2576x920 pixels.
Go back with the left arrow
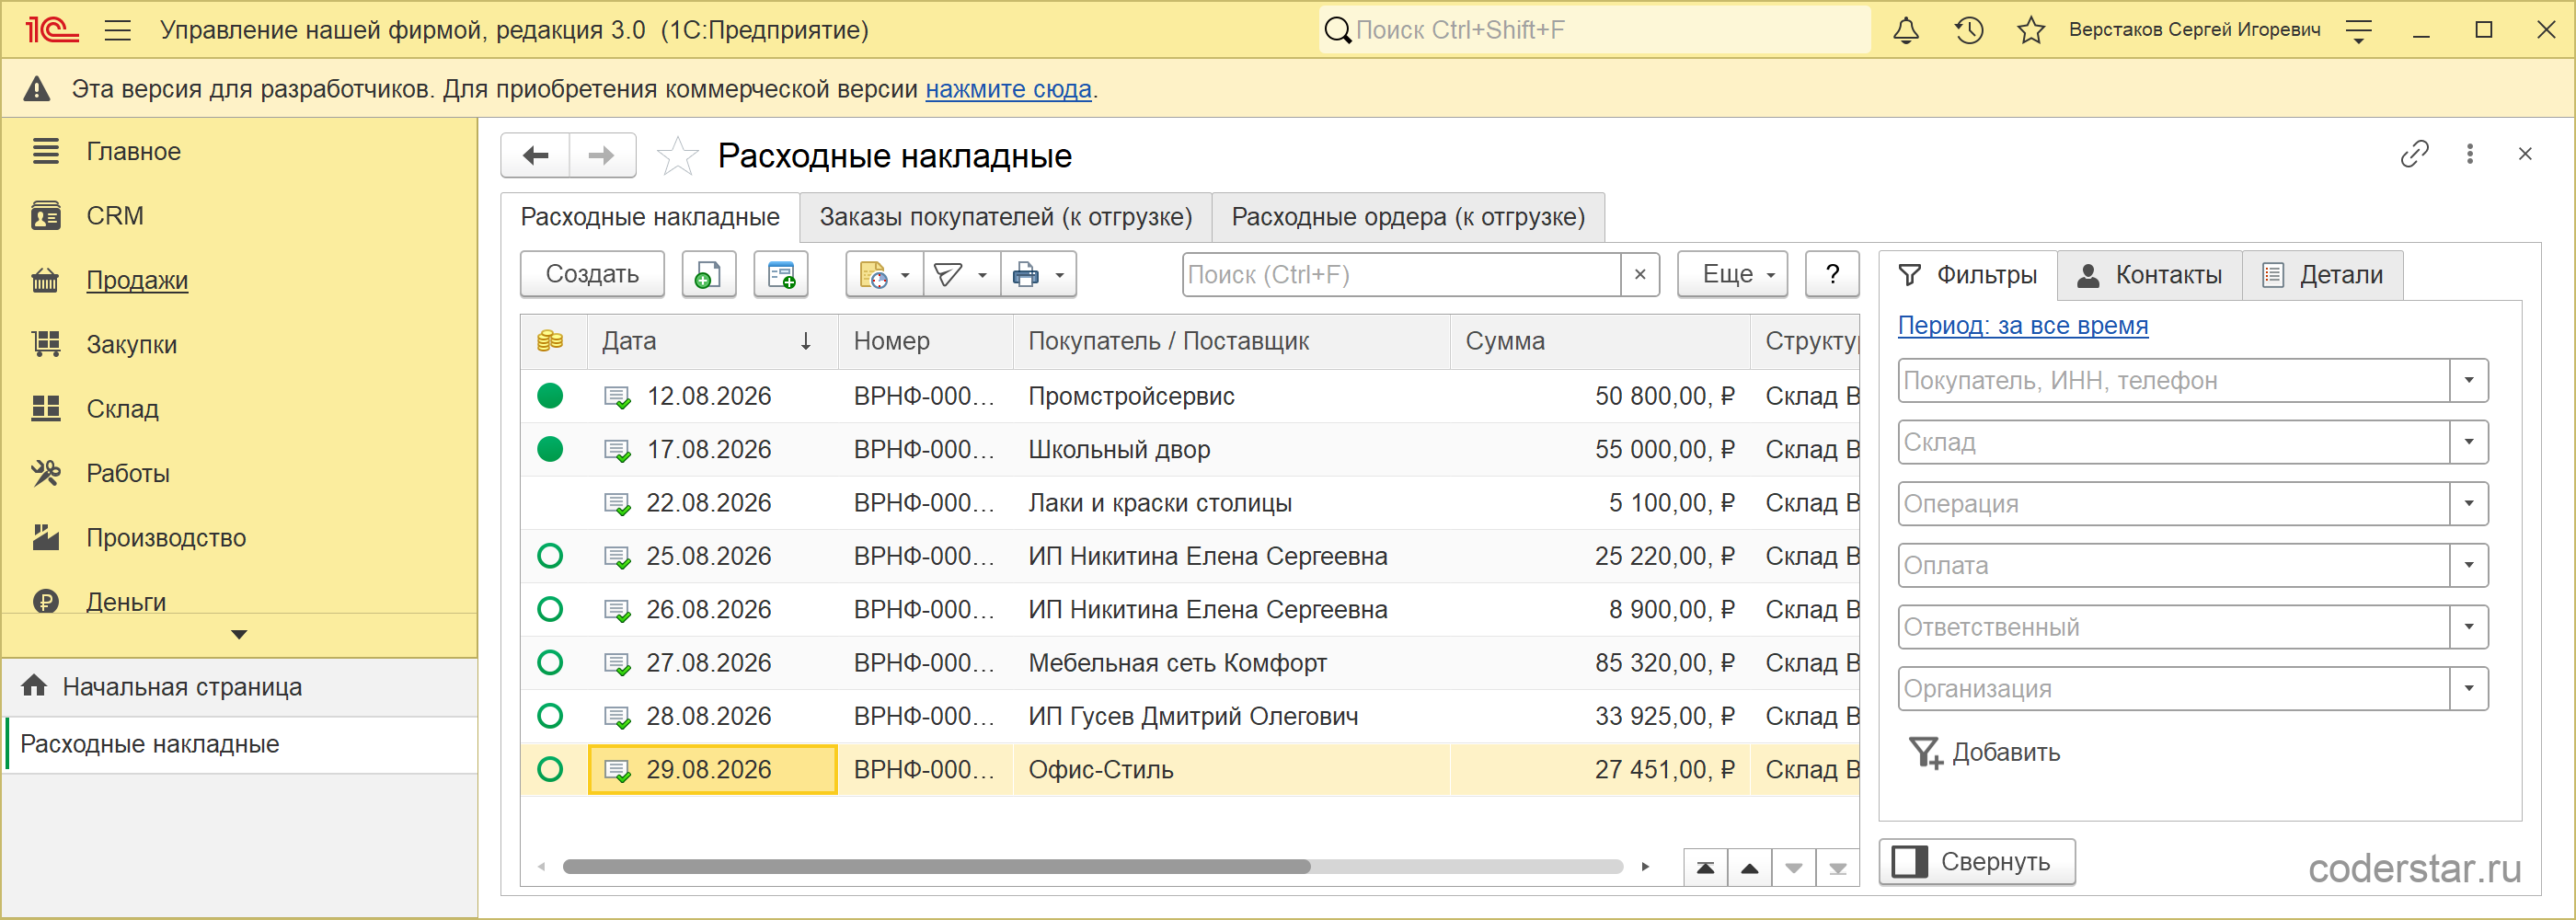coord(536,155)
